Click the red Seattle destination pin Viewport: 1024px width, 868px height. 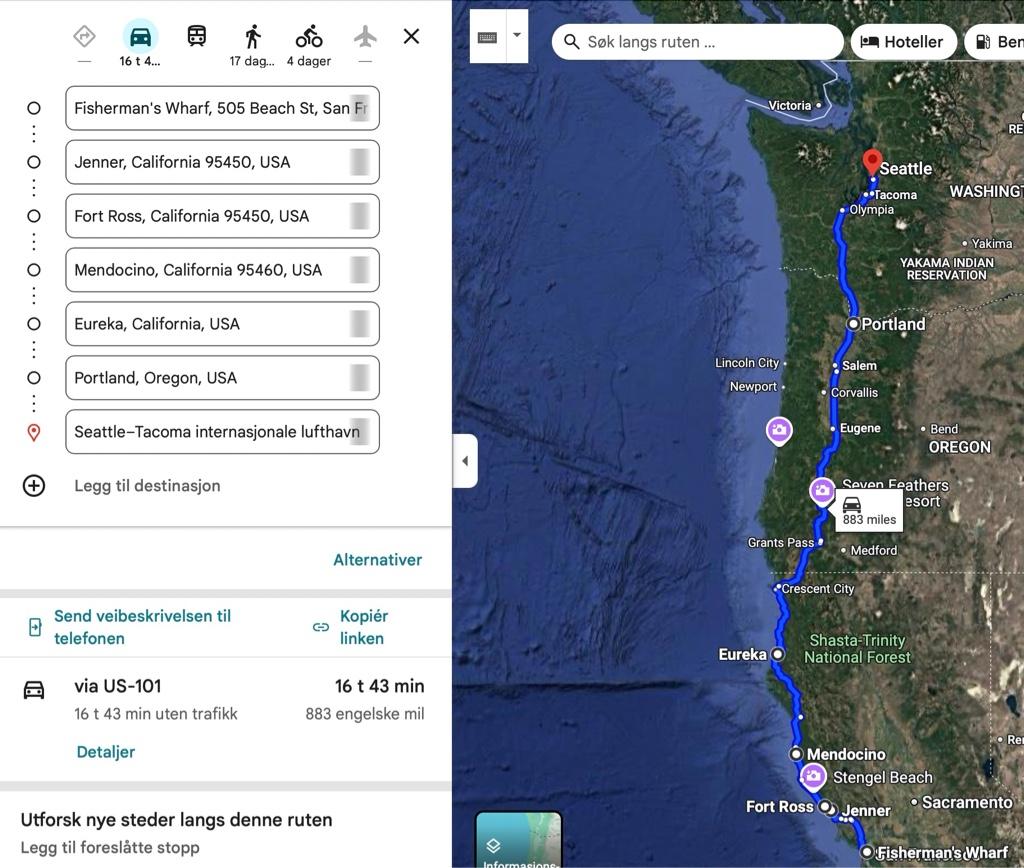pyautogui.click(x=872, y=161)
